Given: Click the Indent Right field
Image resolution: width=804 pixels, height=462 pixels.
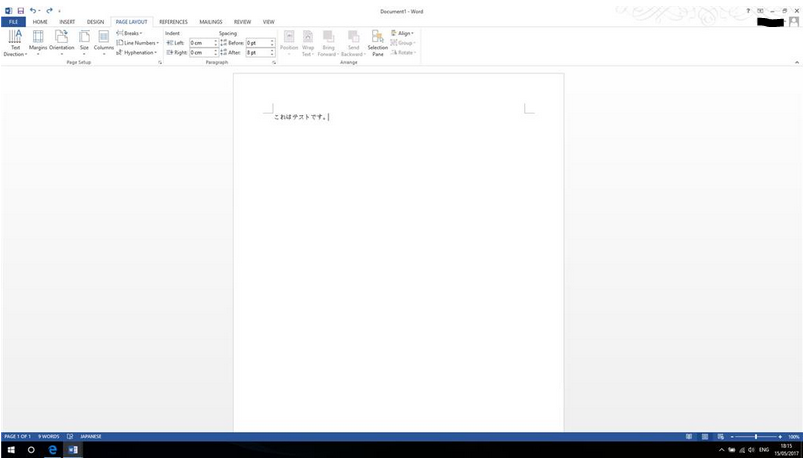Looking at the screenshot, I should pyautogui.click(x=202, y=52).
